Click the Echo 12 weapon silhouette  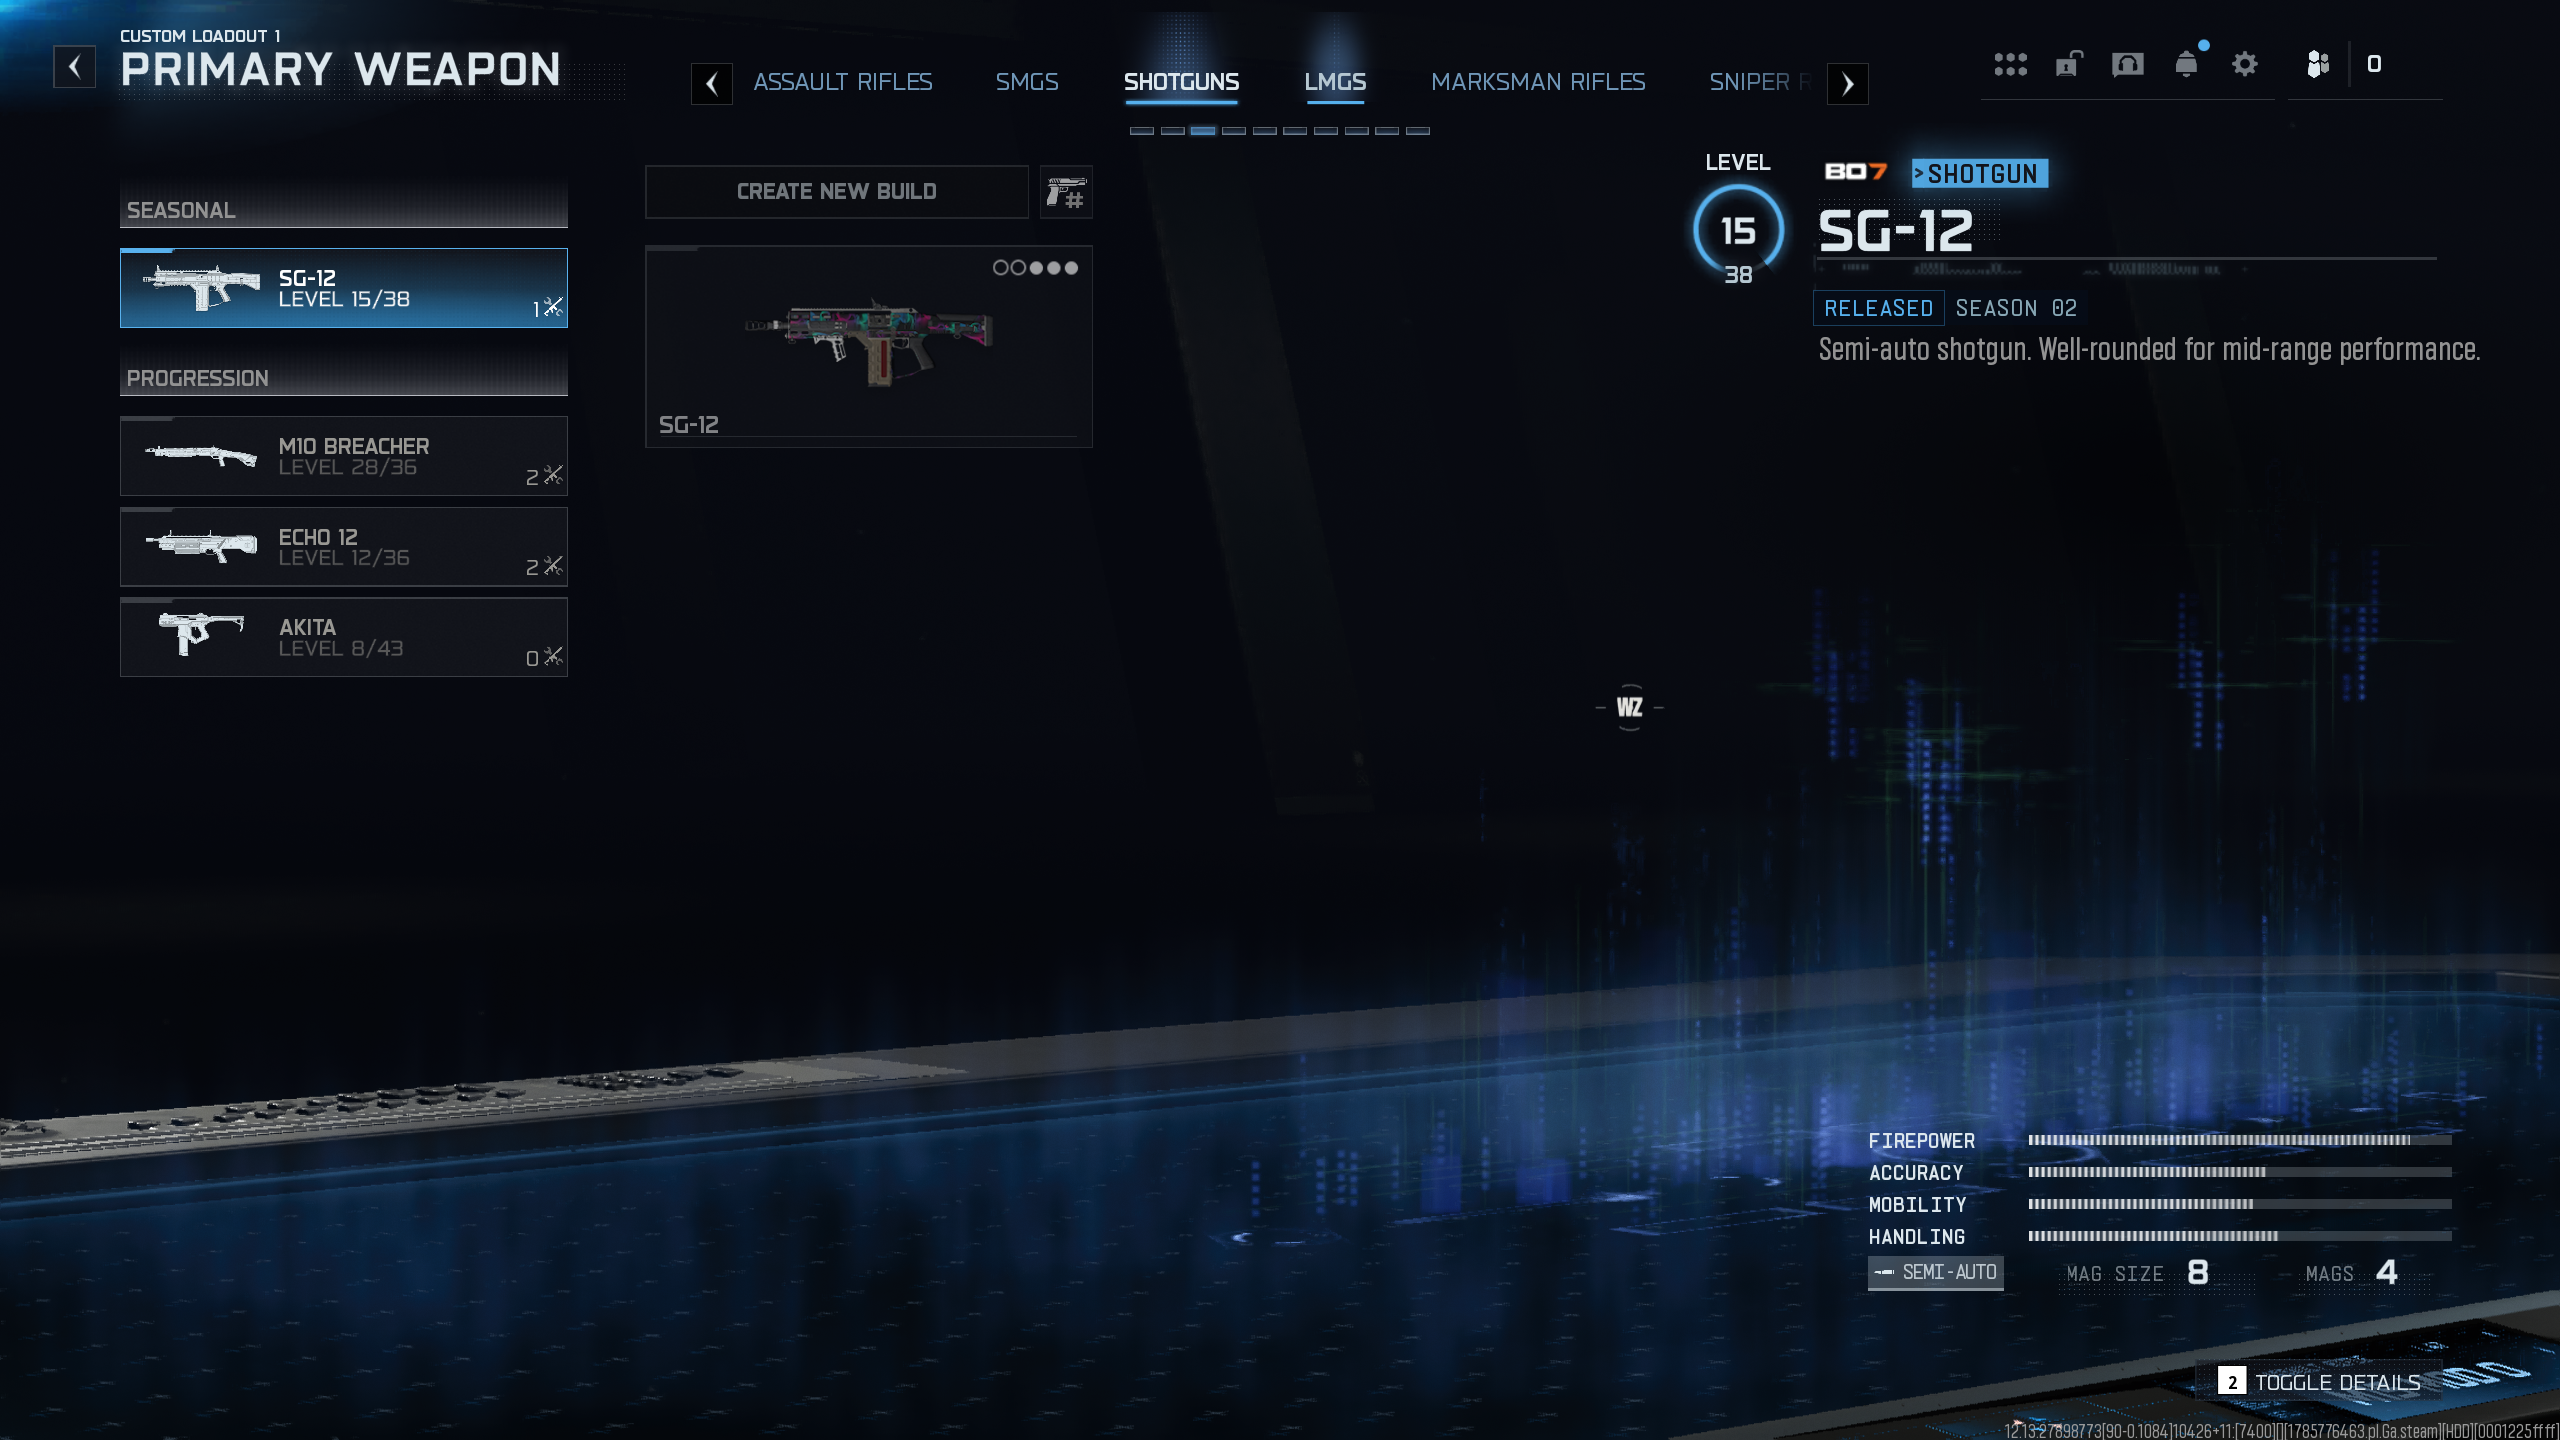click(201, 546)
